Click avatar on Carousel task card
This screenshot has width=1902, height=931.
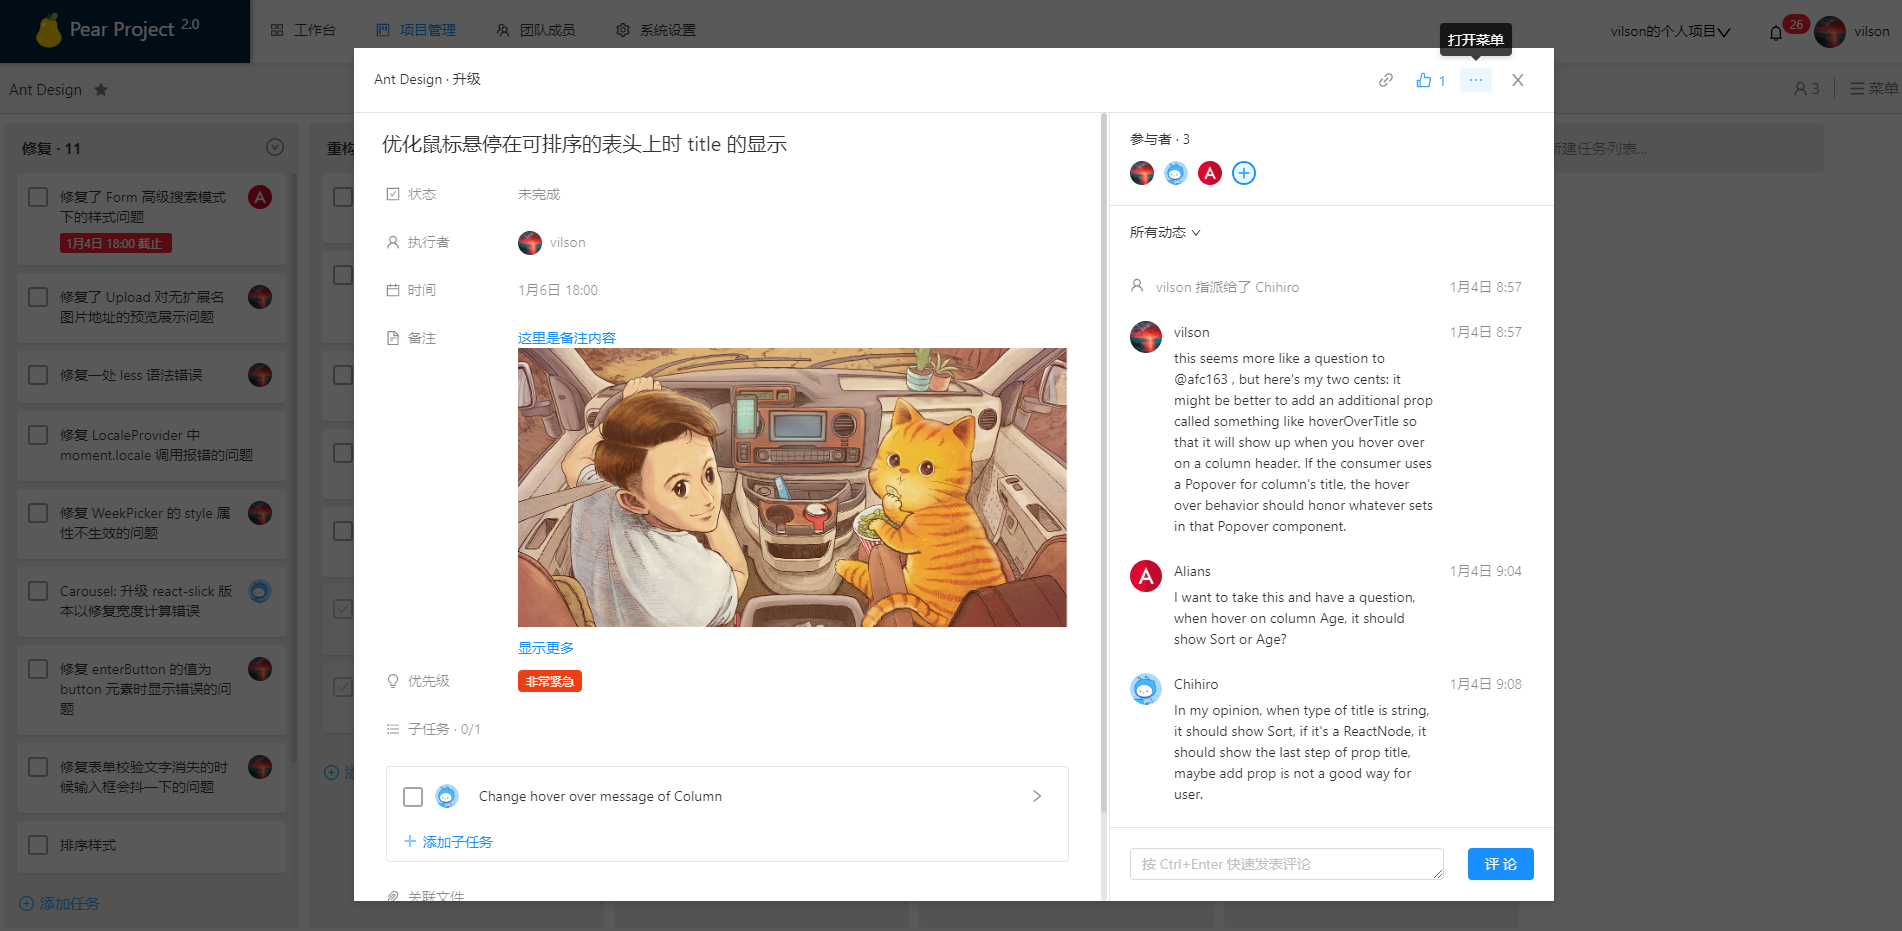coord(260,591)
